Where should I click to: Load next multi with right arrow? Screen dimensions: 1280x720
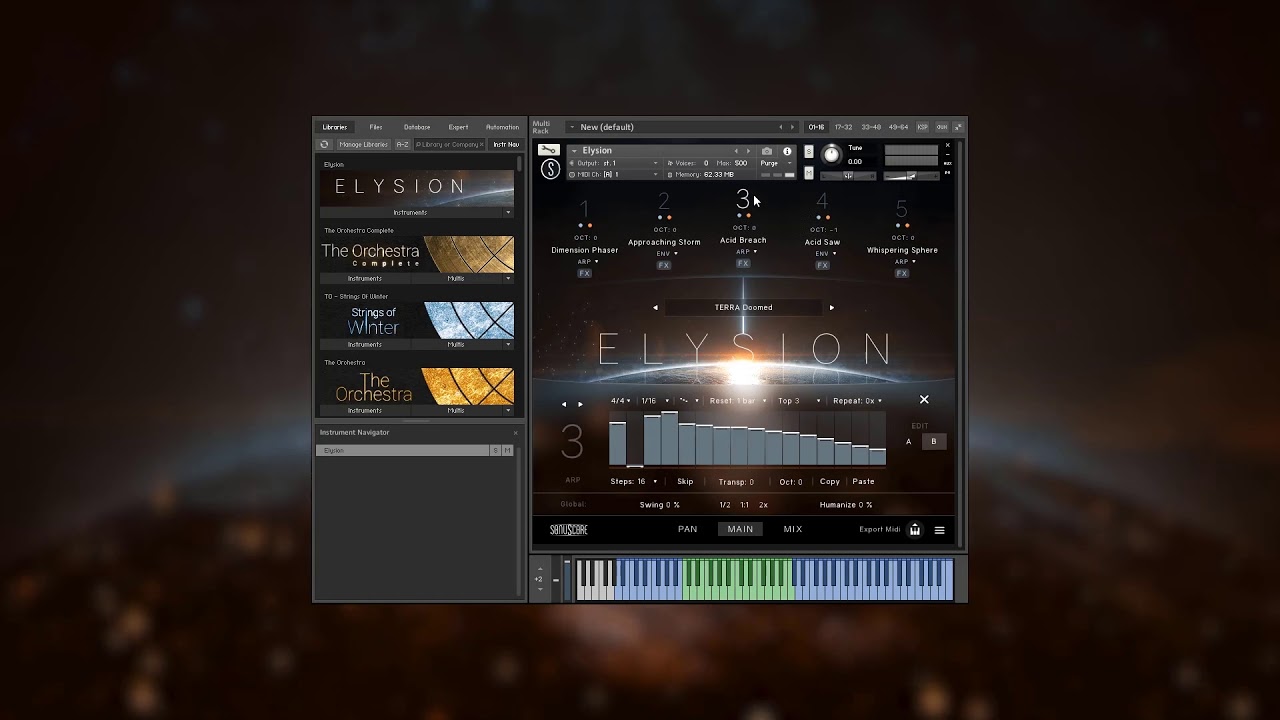(x=792, y=127)
